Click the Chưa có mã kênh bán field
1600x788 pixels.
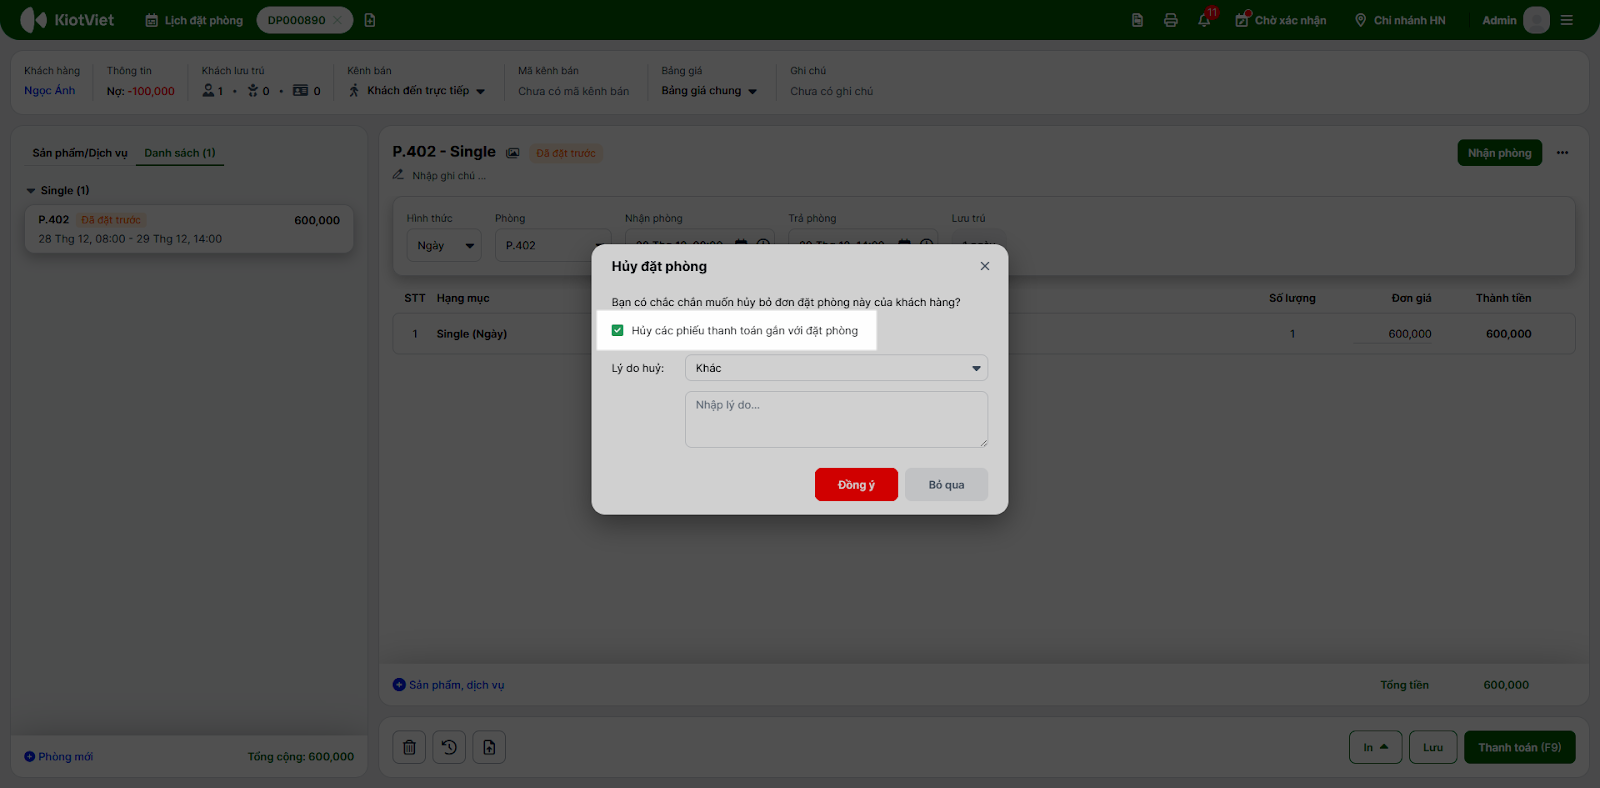[574, 91]
